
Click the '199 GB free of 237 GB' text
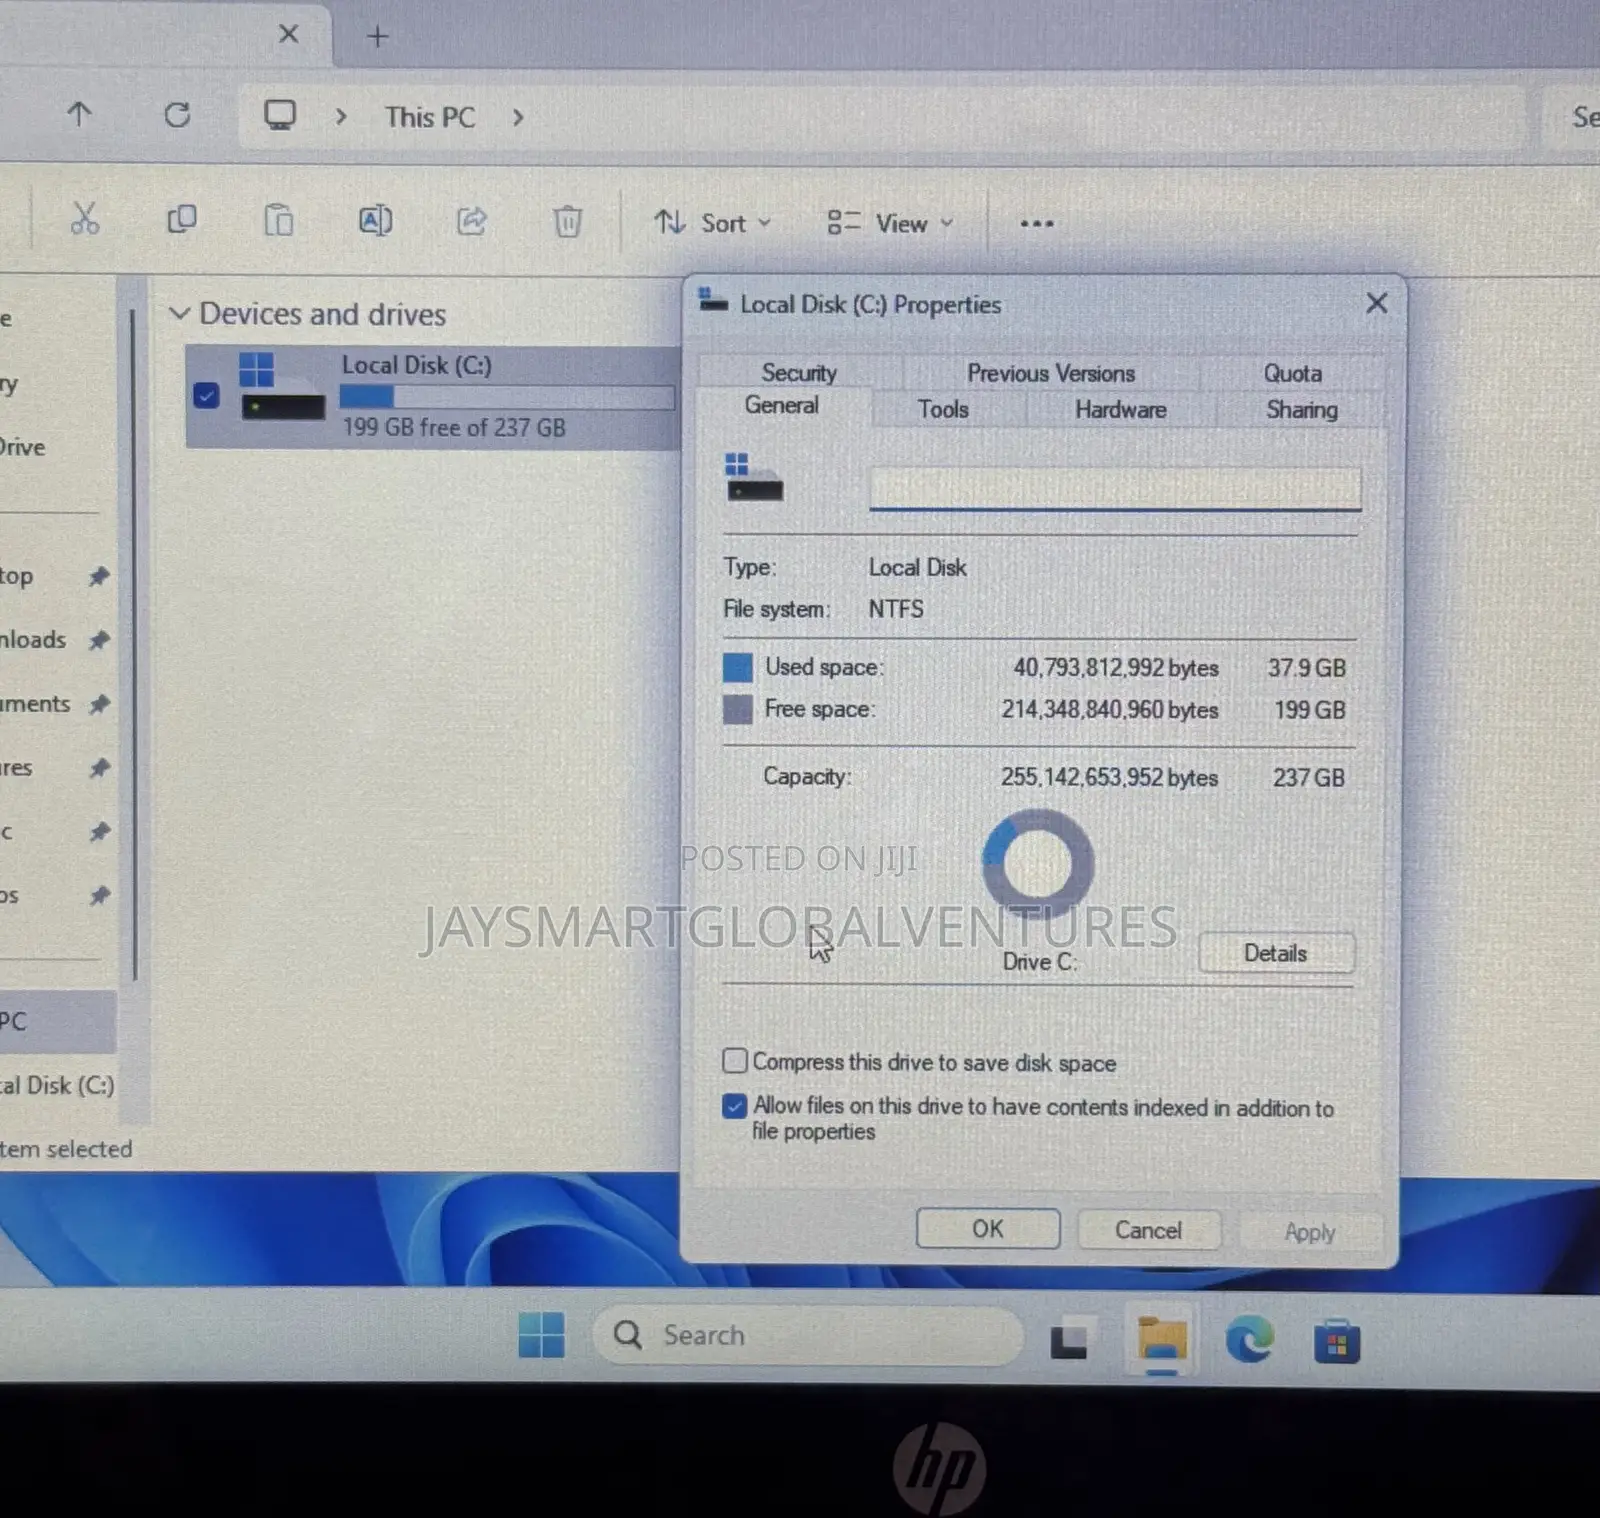coord(454,428)
